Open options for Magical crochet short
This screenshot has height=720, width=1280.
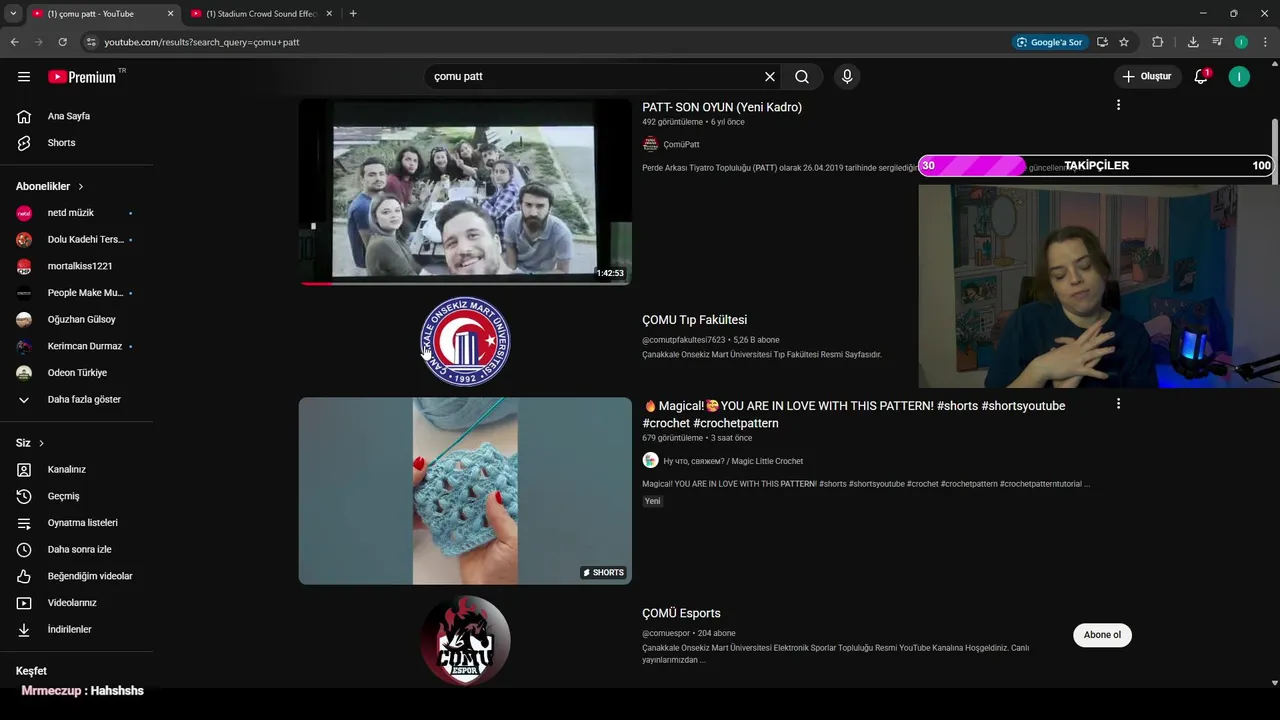(x=1118, y=404)
